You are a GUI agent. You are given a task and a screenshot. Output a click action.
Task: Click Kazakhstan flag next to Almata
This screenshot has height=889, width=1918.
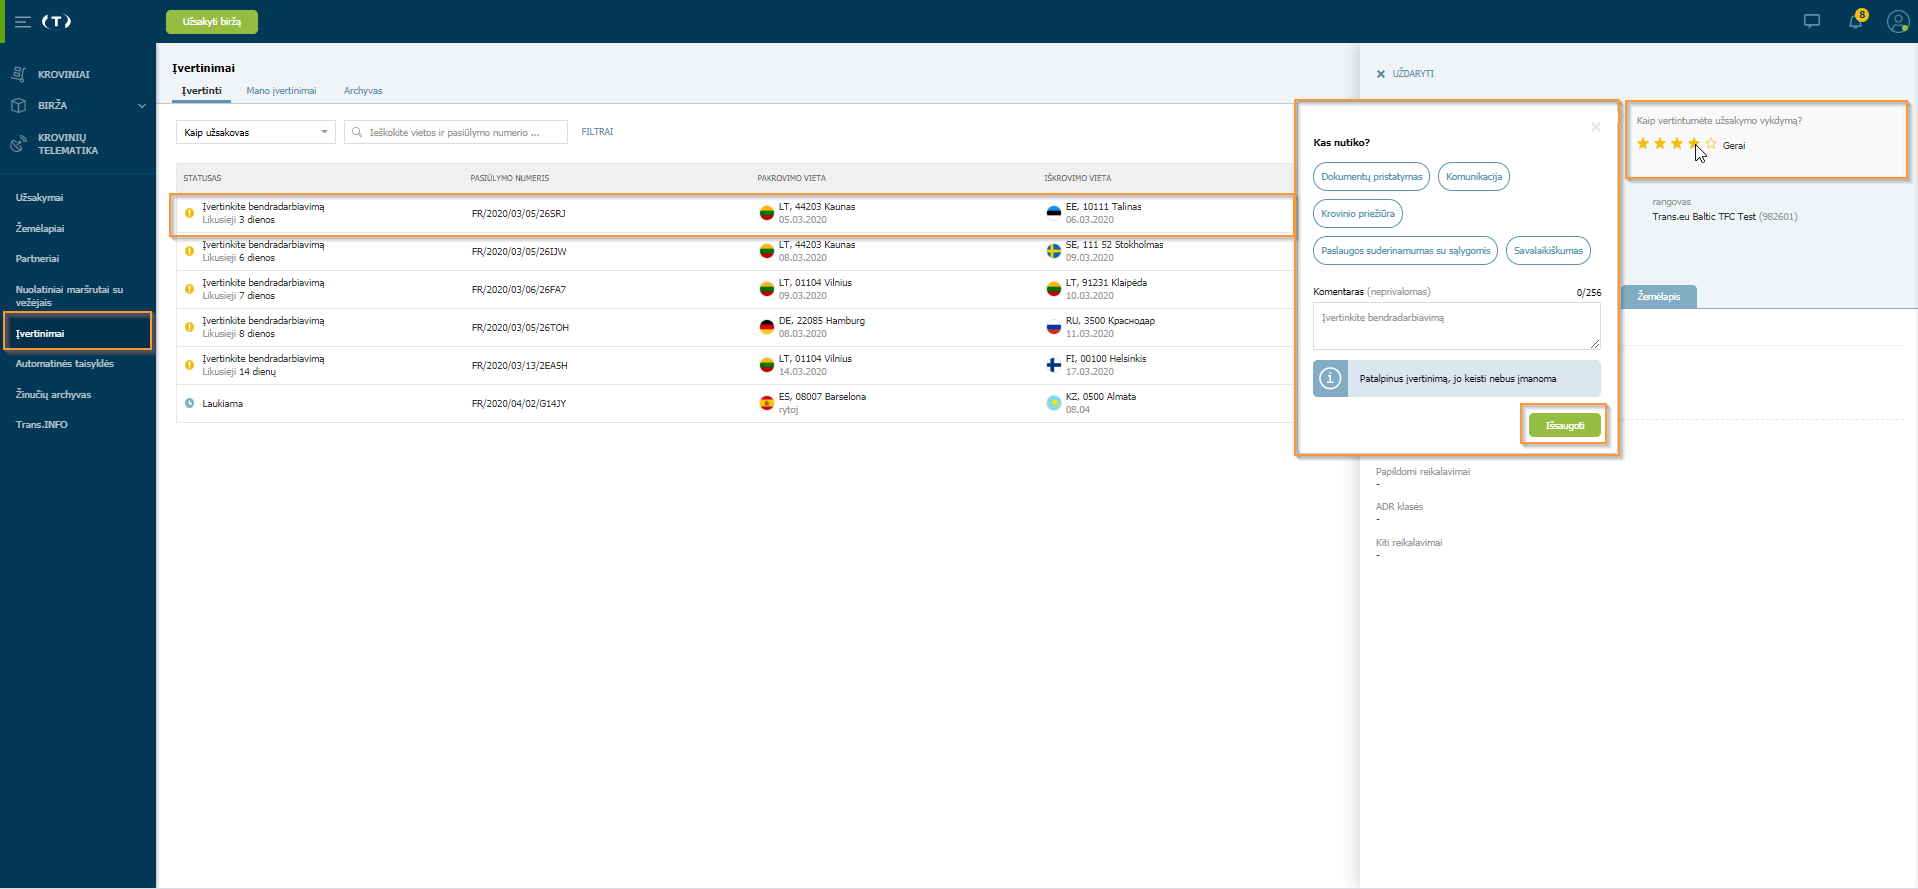point(1053,403)
